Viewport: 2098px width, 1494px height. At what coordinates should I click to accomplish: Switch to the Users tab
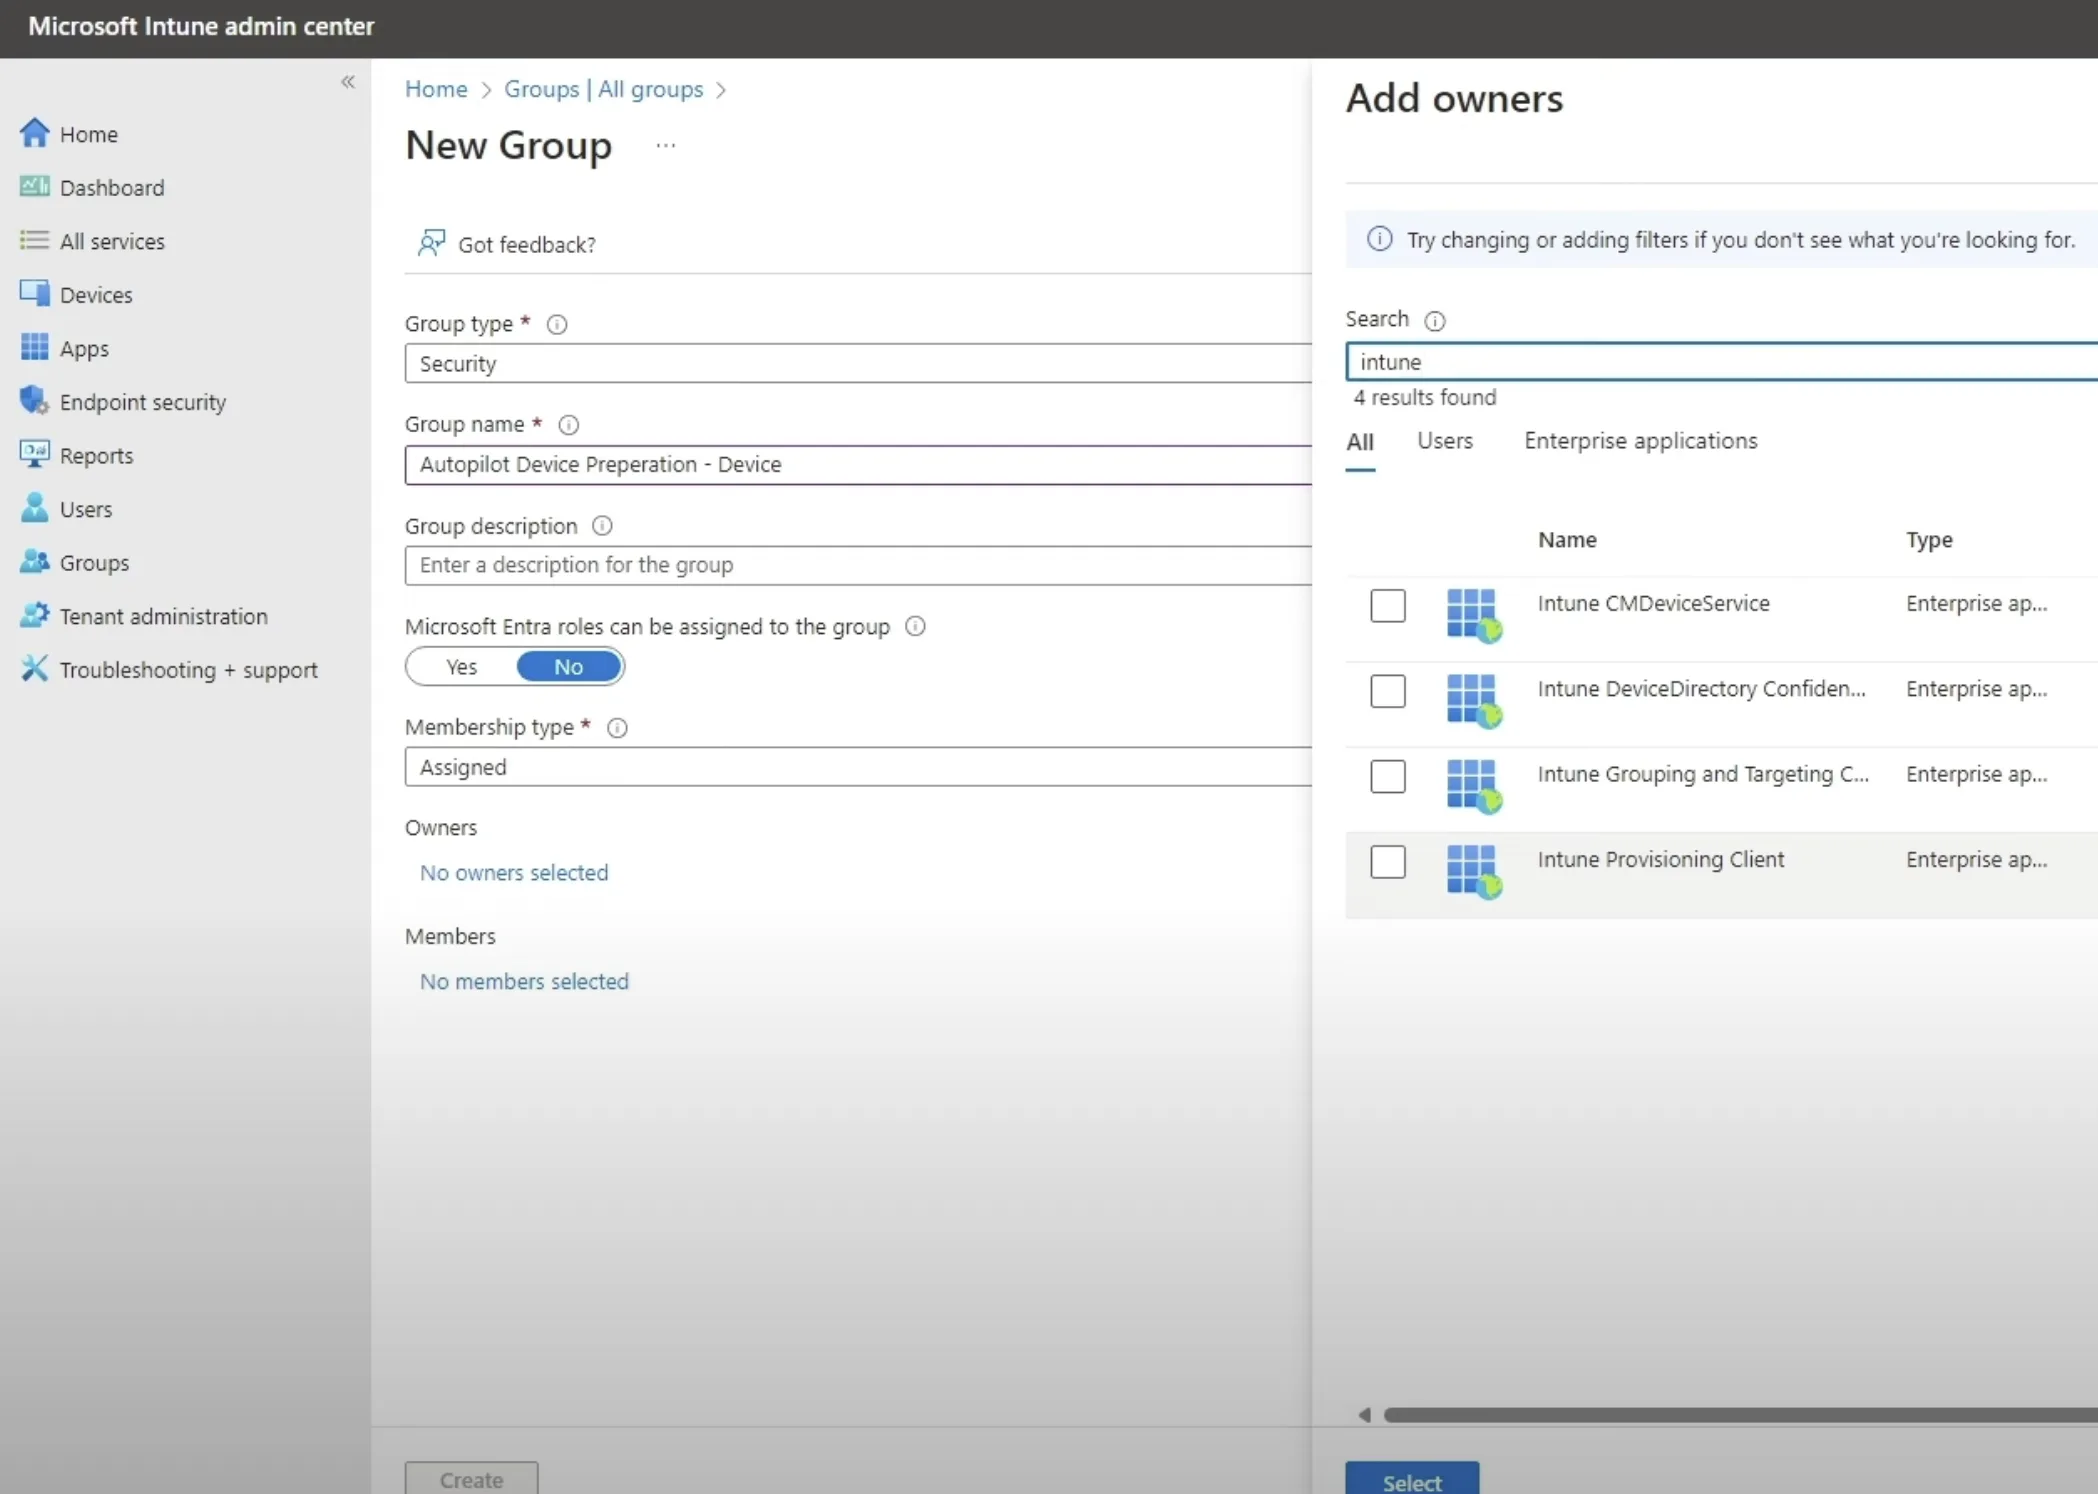pyautogui.click(x=1444, y=441)
